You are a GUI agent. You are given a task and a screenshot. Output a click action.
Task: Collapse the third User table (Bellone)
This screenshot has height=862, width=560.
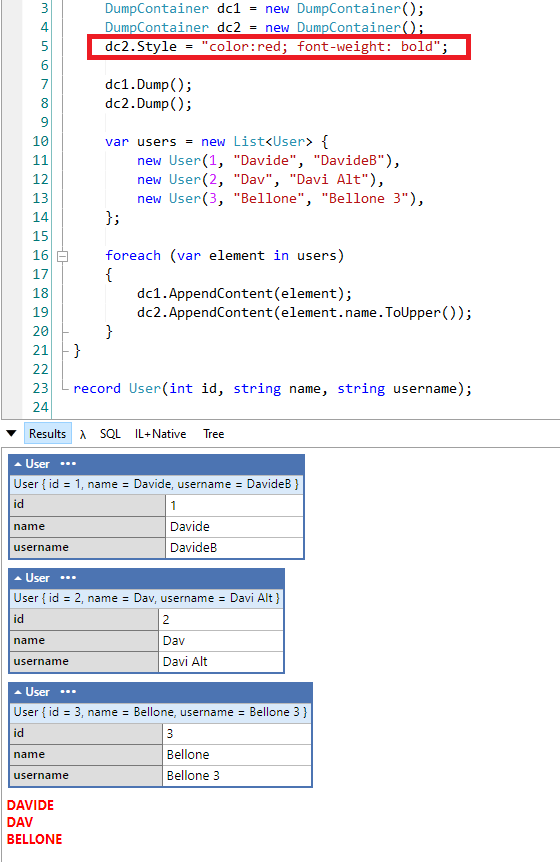click(18, 692)
